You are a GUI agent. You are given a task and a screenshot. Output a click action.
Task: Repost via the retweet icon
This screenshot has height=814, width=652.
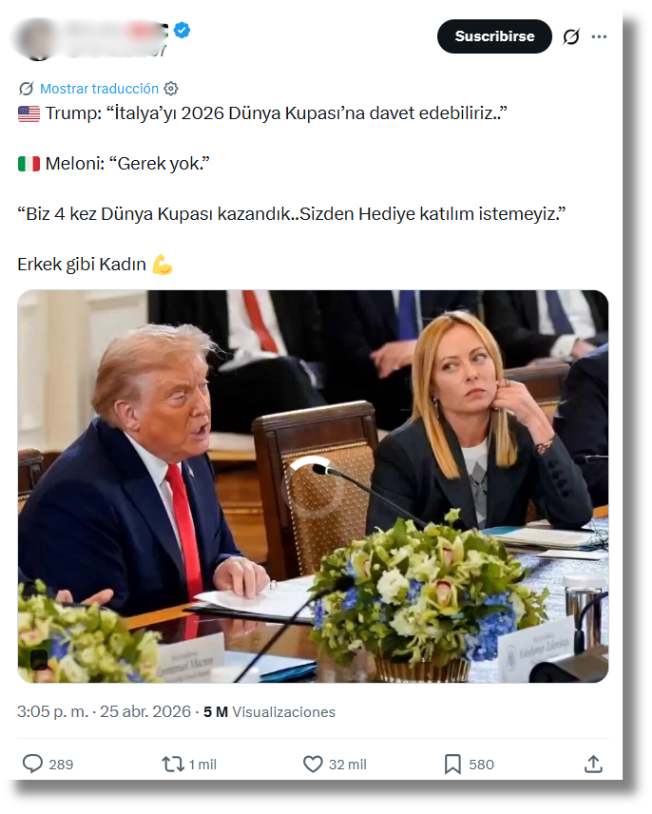click(x=173, y=764)
